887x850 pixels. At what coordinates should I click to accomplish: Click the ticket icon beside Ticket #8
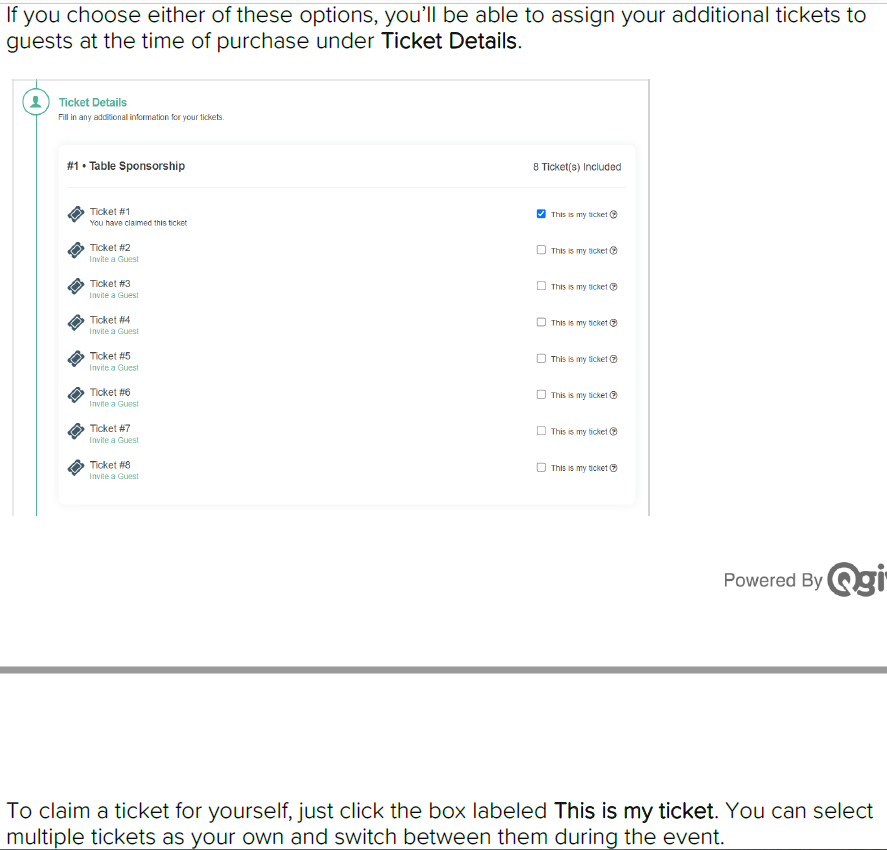point(75,468)
